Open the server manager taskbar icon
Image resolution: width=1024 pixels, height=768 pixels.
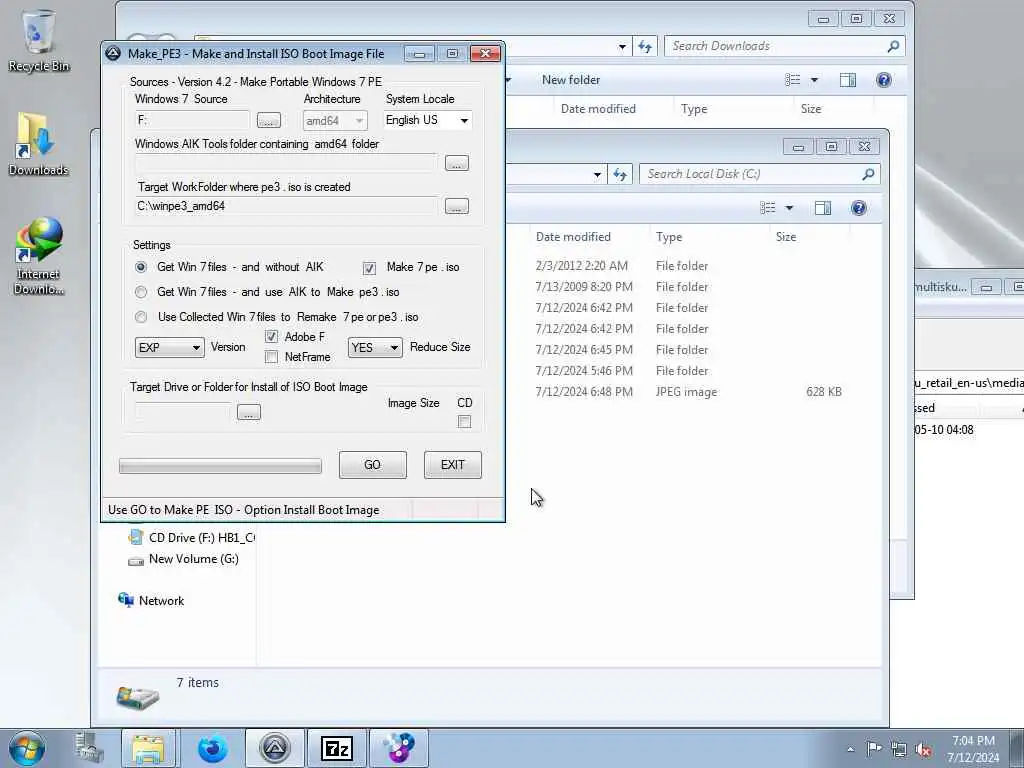click(88, 748)
